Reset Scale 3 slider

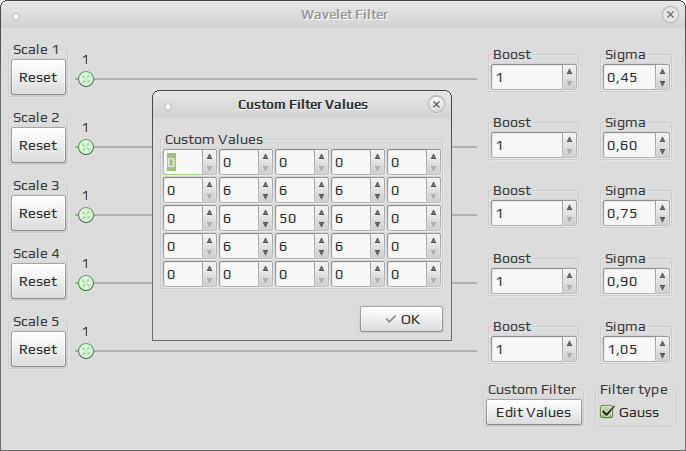(38, 213)
